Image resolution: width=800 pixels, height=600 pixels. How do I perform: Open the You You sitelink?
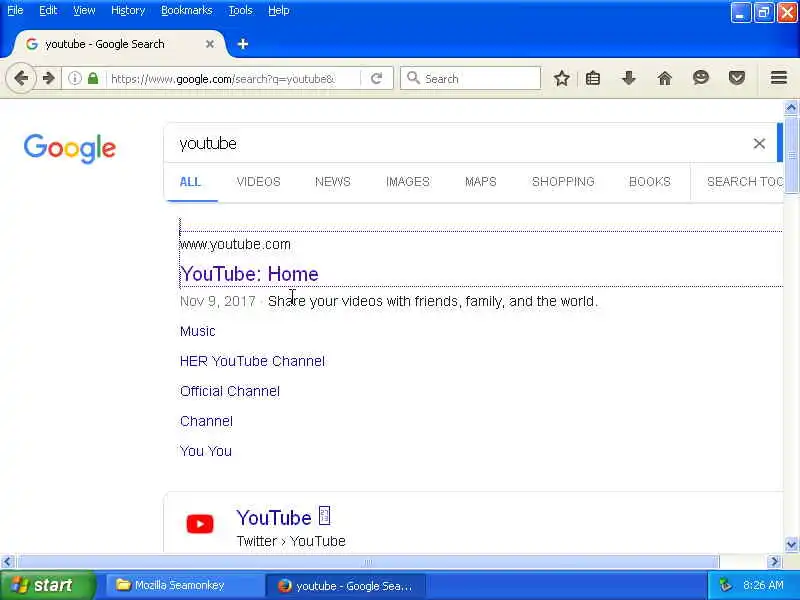[206, 452]
